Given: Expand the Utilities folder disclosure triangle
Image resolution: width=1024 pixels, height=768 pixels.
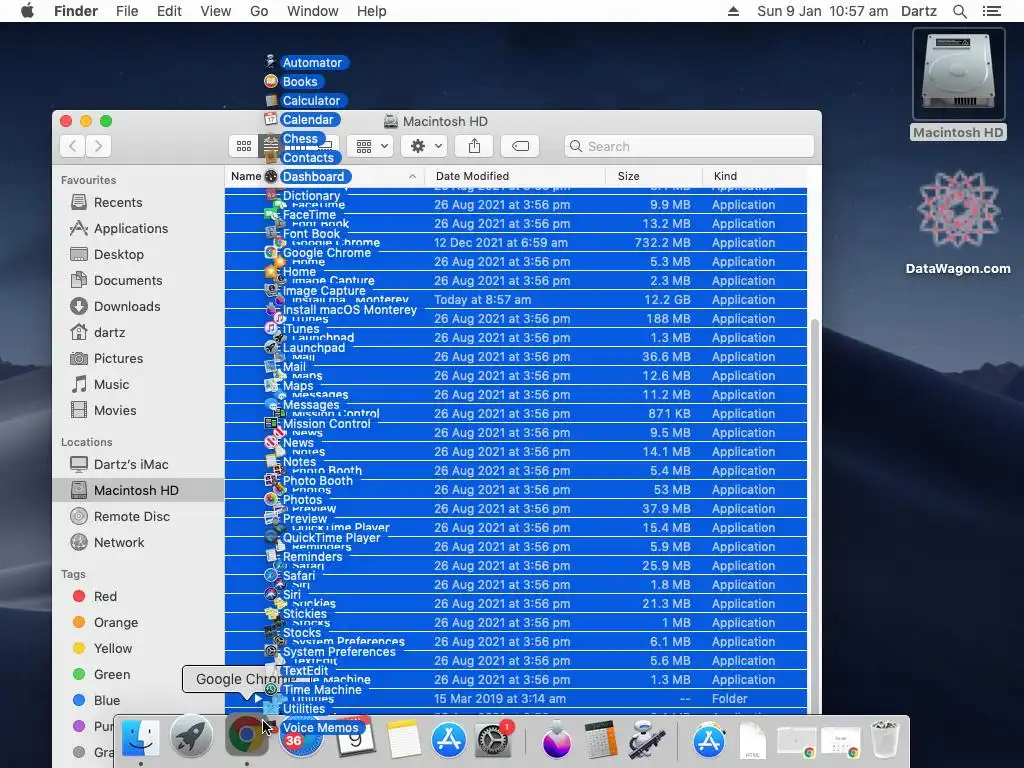Looking at the screenshot, I should [258, 699].
